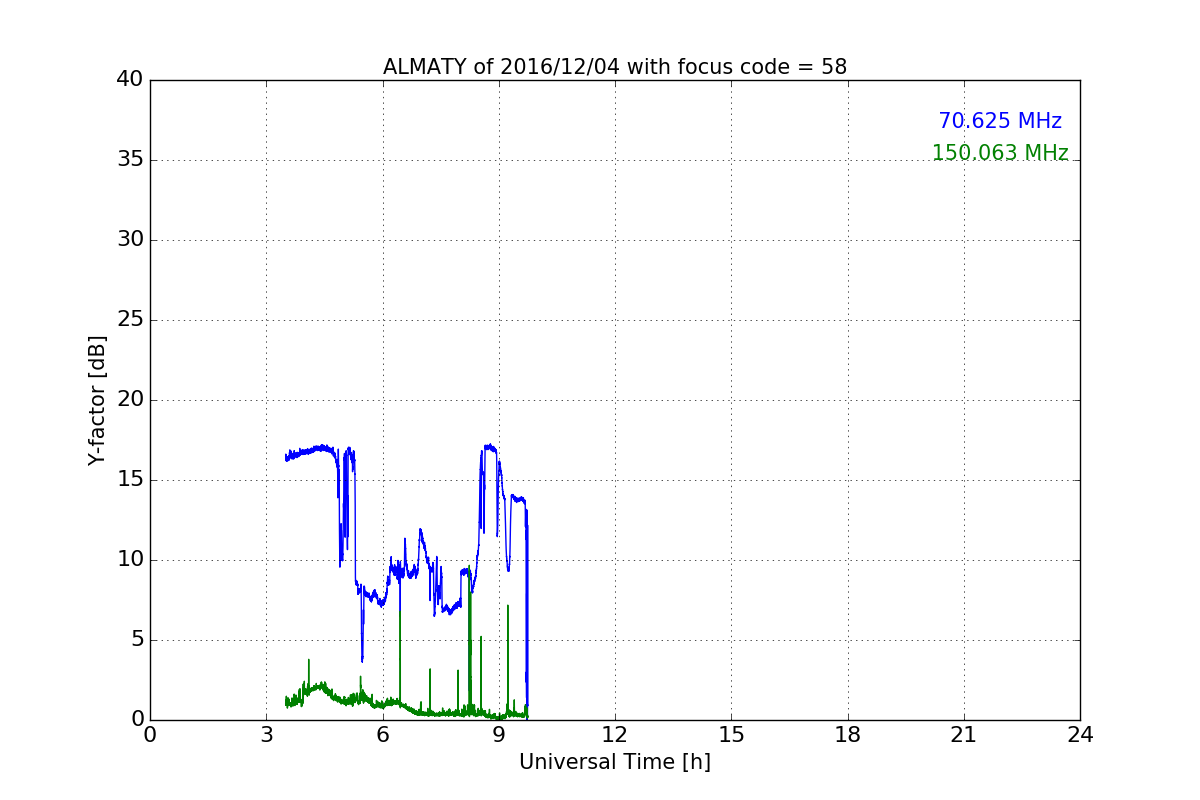Click the x-axis tick label '9'

[499, 734]
